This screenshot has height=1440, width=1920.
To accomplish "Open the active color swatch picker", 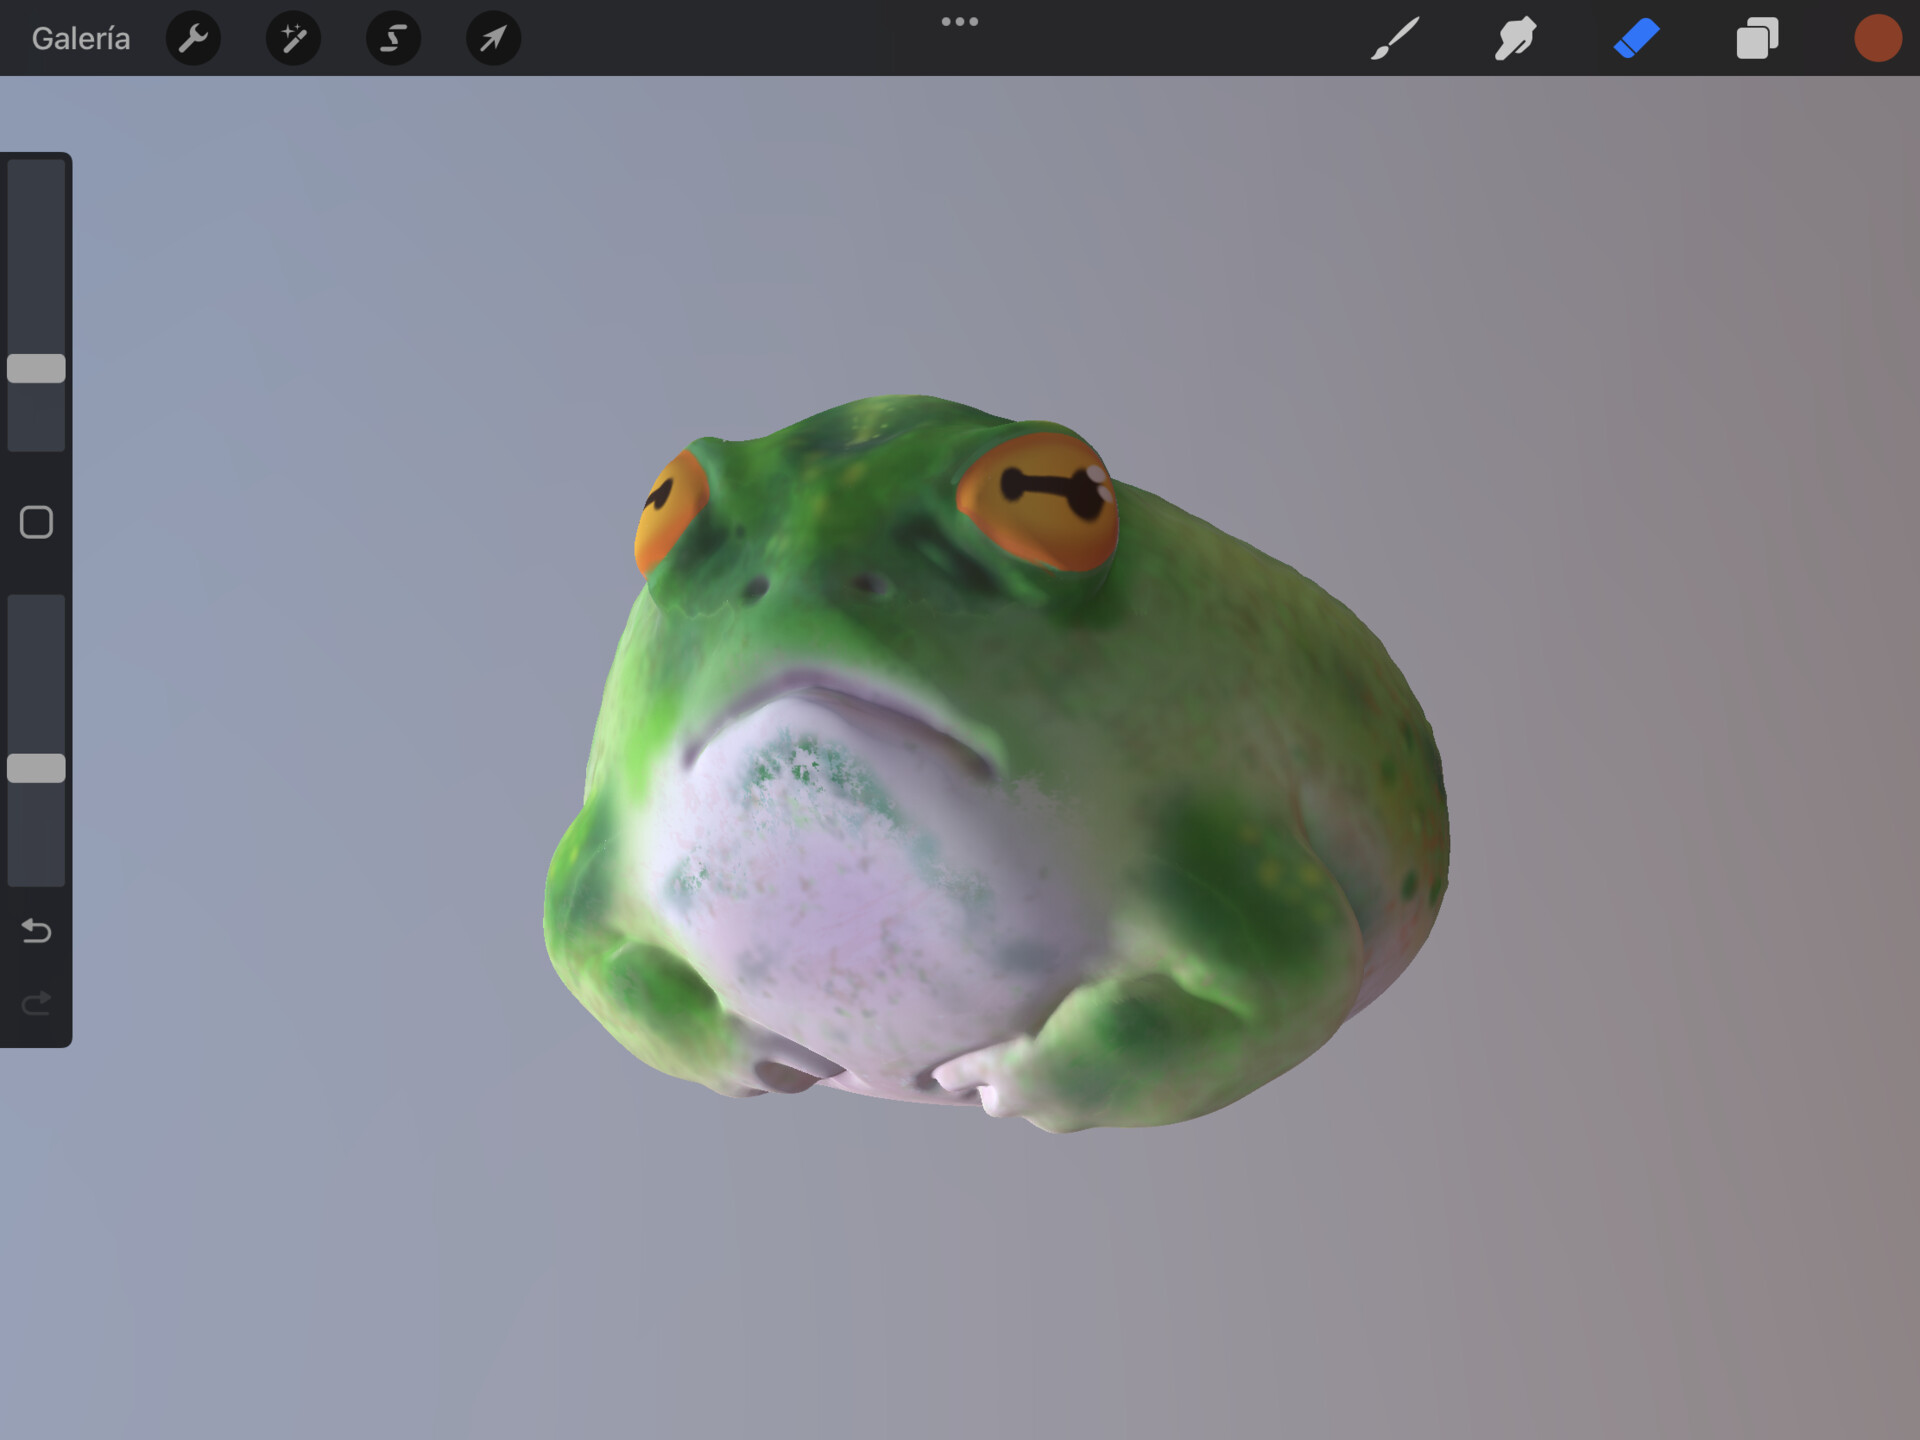I will point(1878,38).
